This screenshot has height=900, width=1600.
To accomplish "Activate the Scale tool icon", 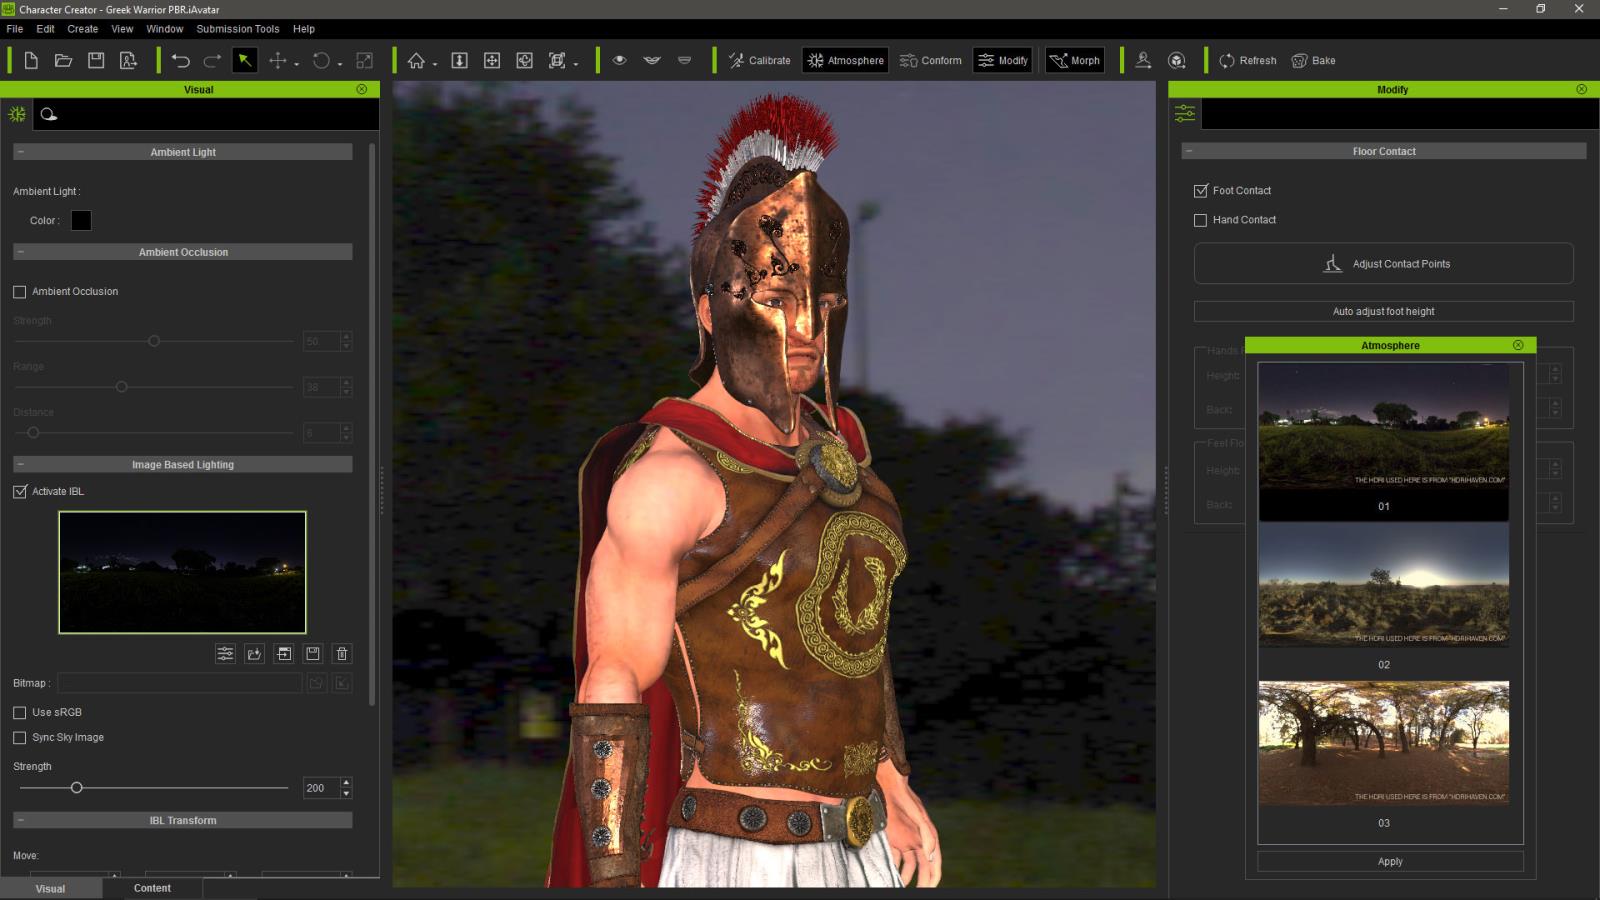I will [365, 60].
